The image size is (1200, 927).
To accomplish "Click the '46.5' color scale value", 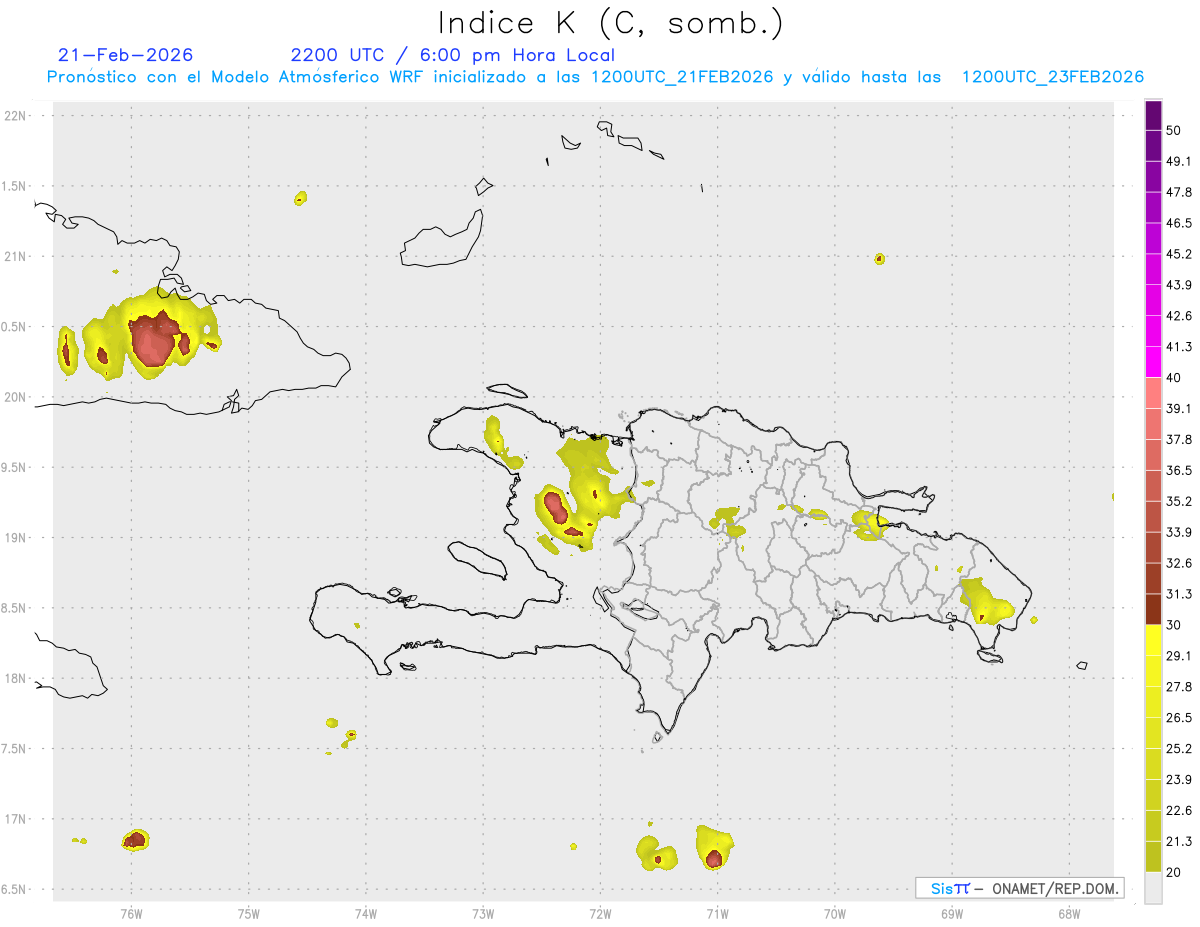I will (x=1179, y=223).
